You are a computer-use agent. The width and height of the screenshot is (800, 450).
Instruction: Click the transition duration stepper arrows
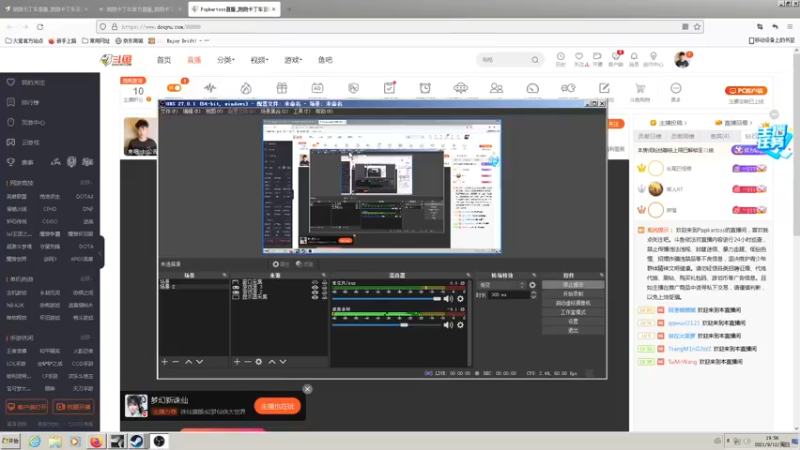(x=533, y=294)
